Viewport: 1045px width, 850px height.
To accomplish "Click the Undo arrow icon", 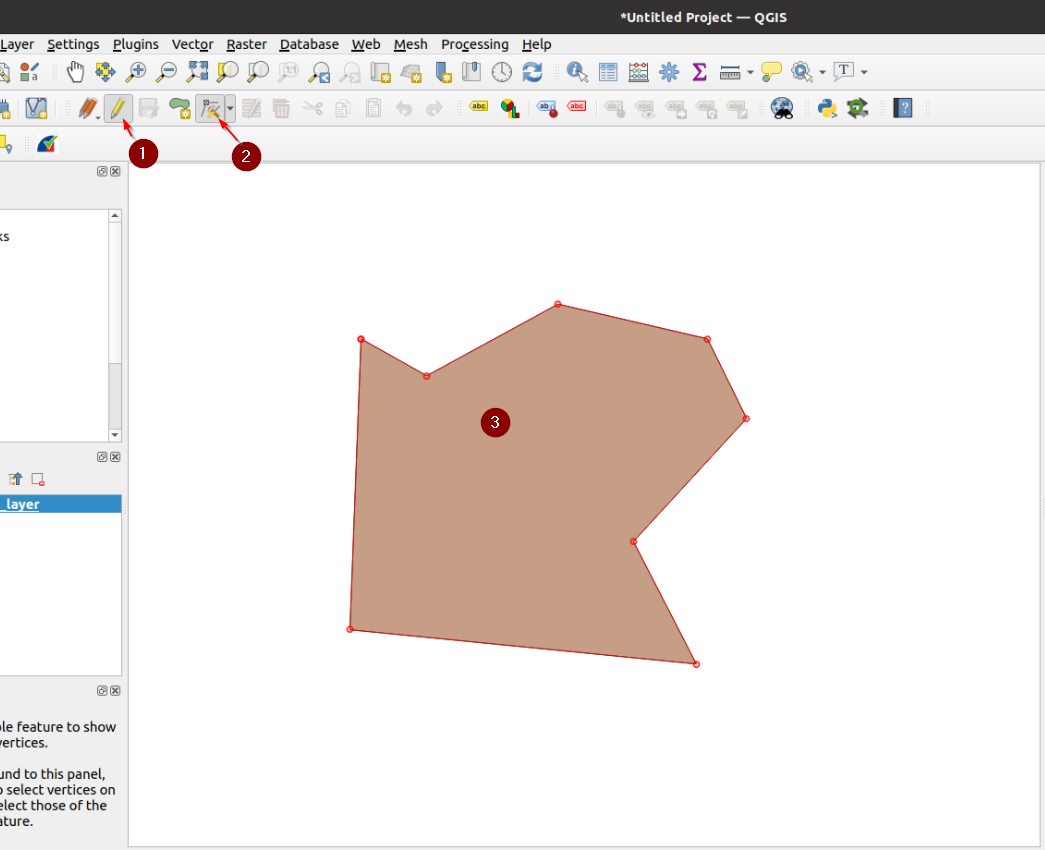I will [404, 108].
